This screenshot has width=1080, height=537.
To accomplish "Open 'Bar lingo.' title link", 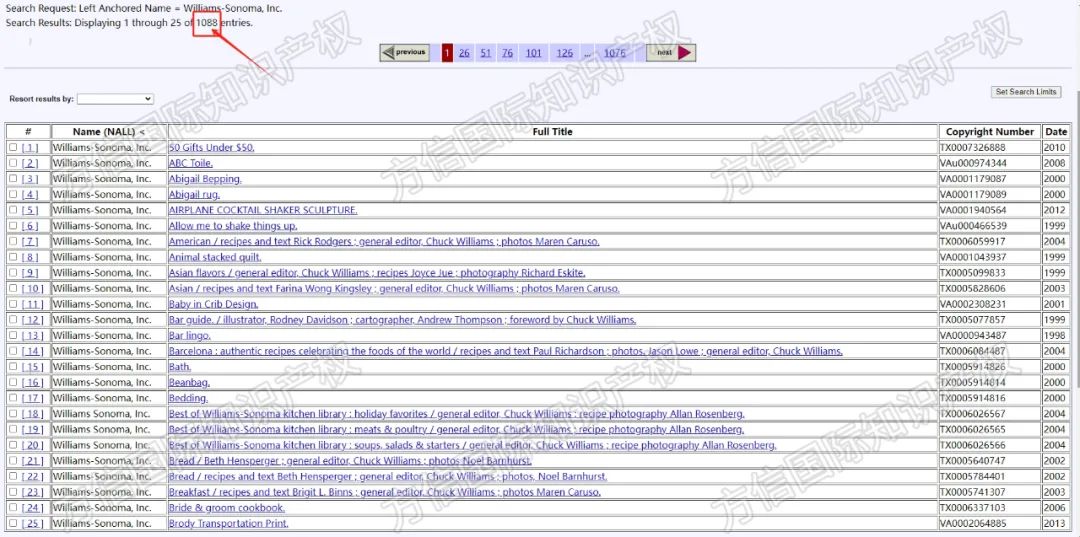I will (x=189, y=335).
